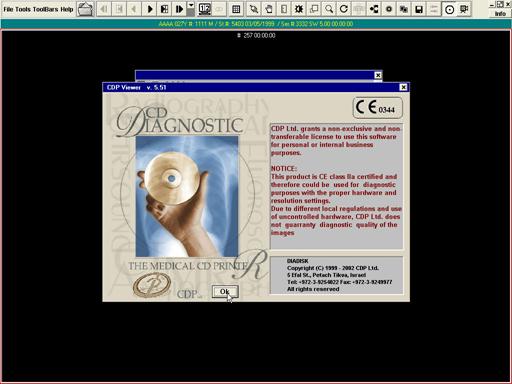This screenshot has height=384, width=512.
Task: Click the step forward playback button
Action: click(x=179, y=9)
